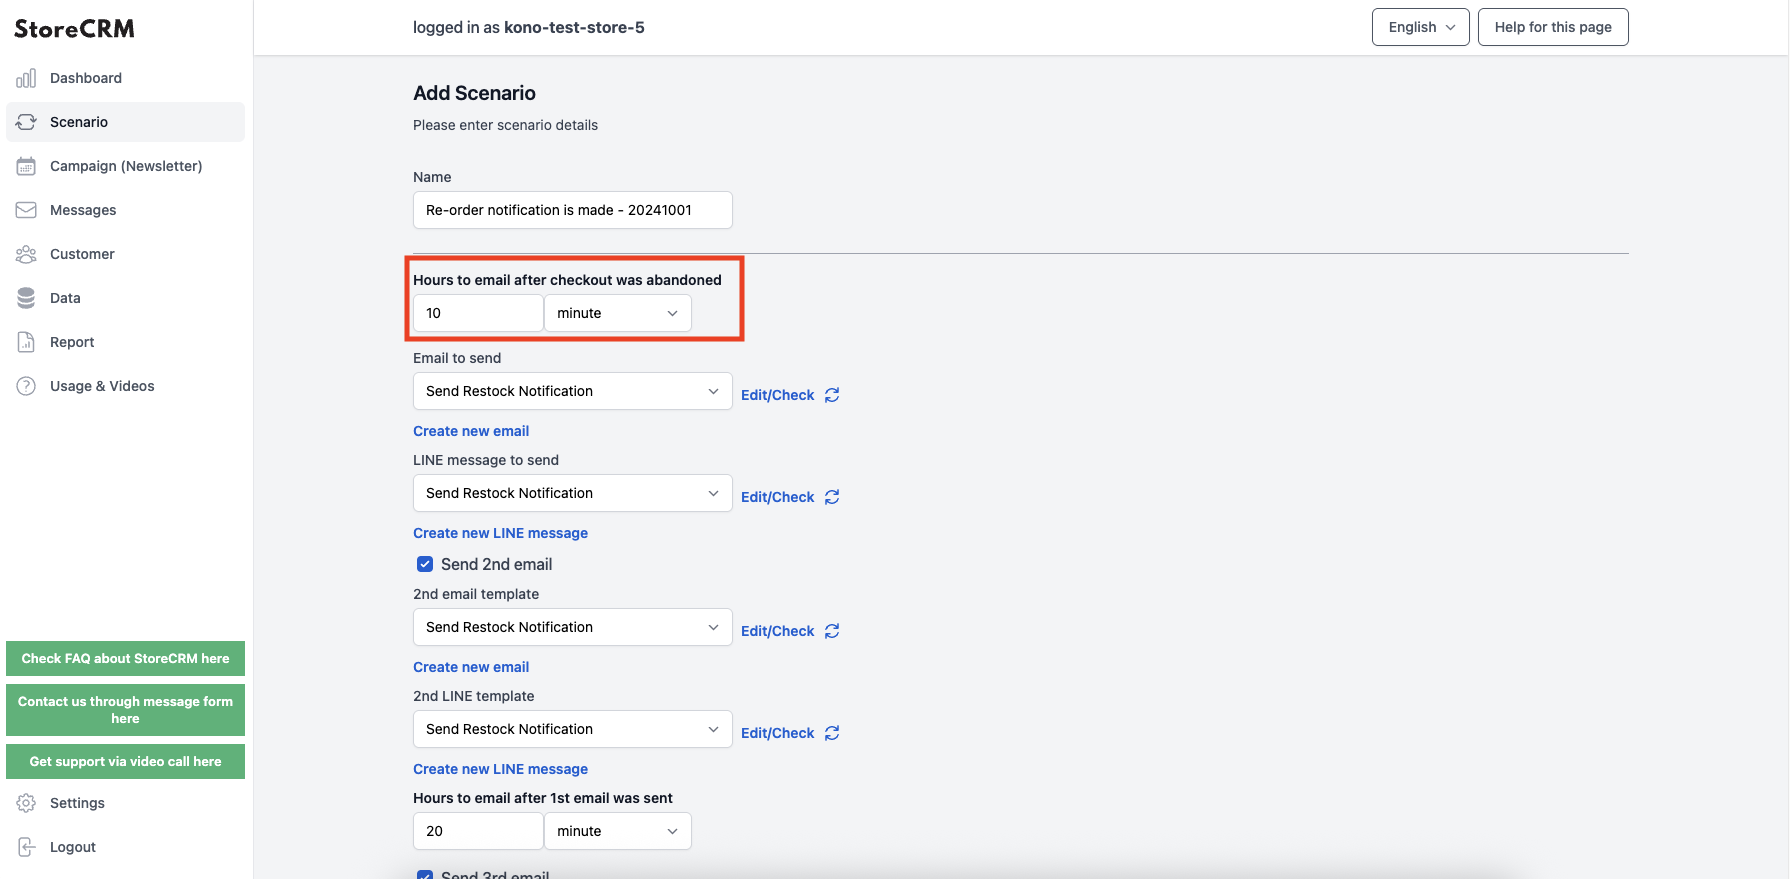Viewport: 1790px width, 879px height.
Task: Click Edit/Check next to LINE message to send
Action: click(777, 497)
